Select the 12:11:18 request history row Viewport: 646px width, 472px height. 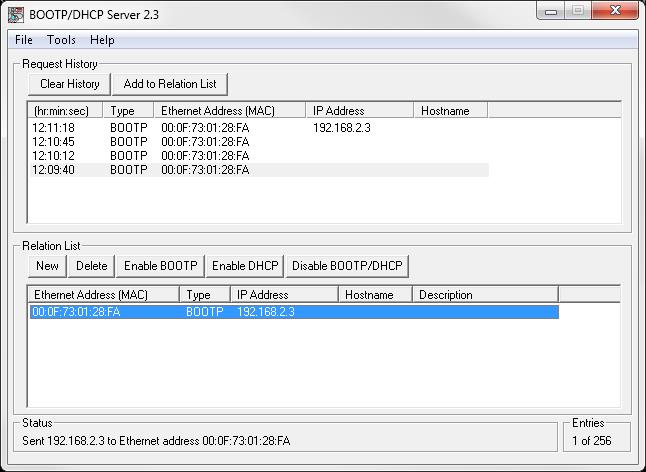259,128
